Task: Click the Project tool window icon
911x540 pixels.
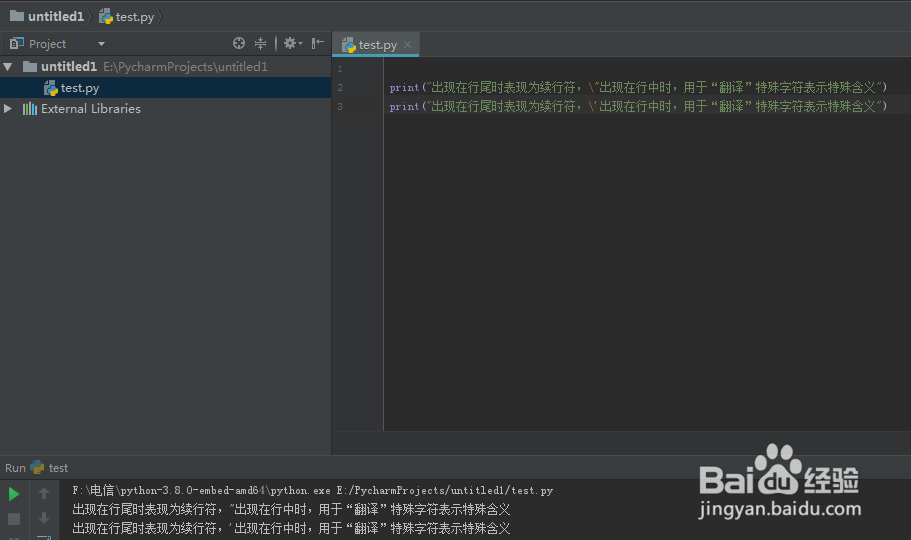Action: [x=16, y=44]
